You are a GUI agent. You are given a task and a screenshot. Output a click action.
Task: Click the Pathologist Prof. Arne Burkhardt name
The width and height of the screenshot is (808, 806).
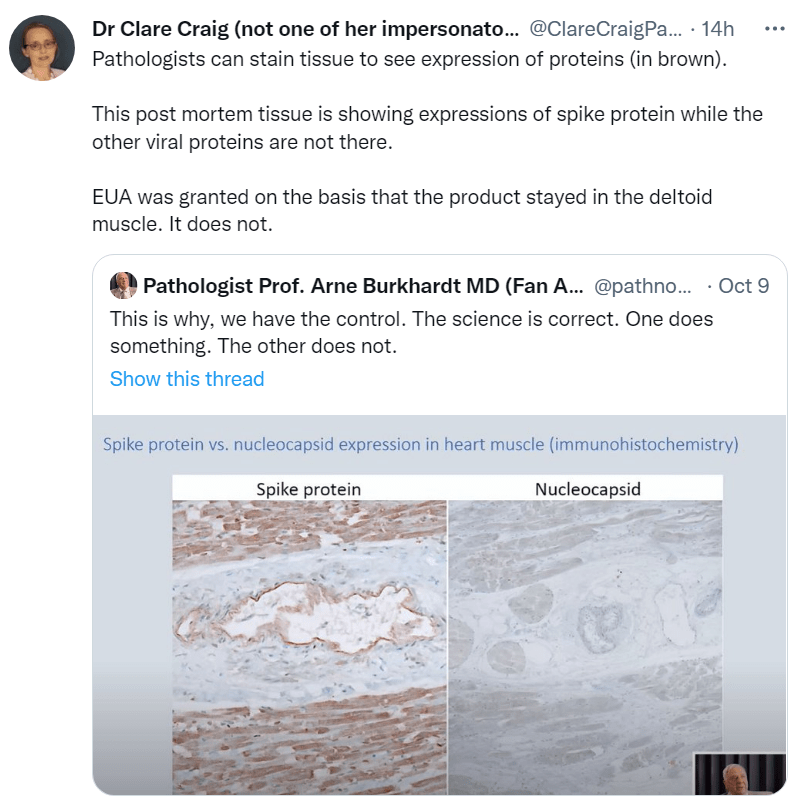(363, 286)
